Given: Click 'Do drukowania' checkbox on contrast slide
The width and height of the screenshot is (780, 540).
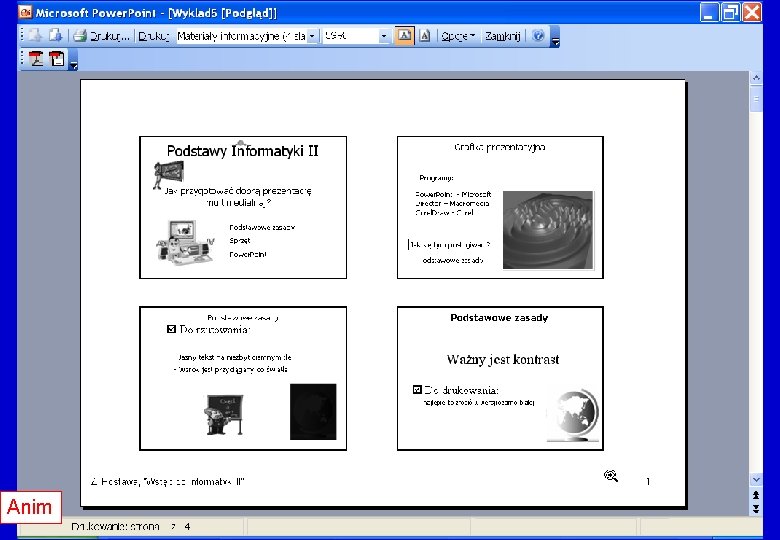Looking at the screenshot, I should [417, 389].
